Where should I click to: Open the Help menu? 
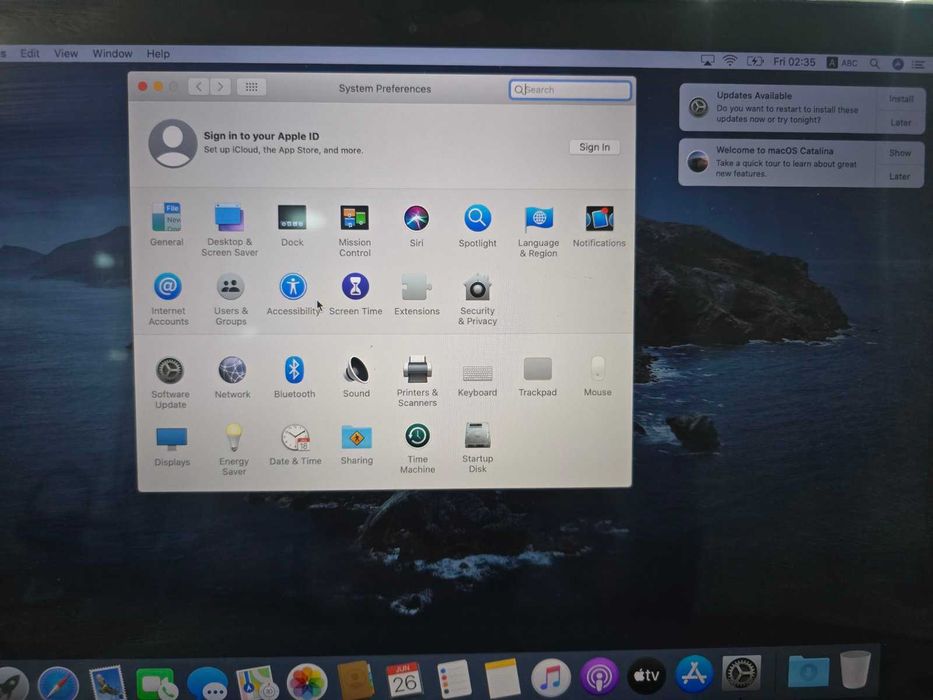[x=158, y=54]
